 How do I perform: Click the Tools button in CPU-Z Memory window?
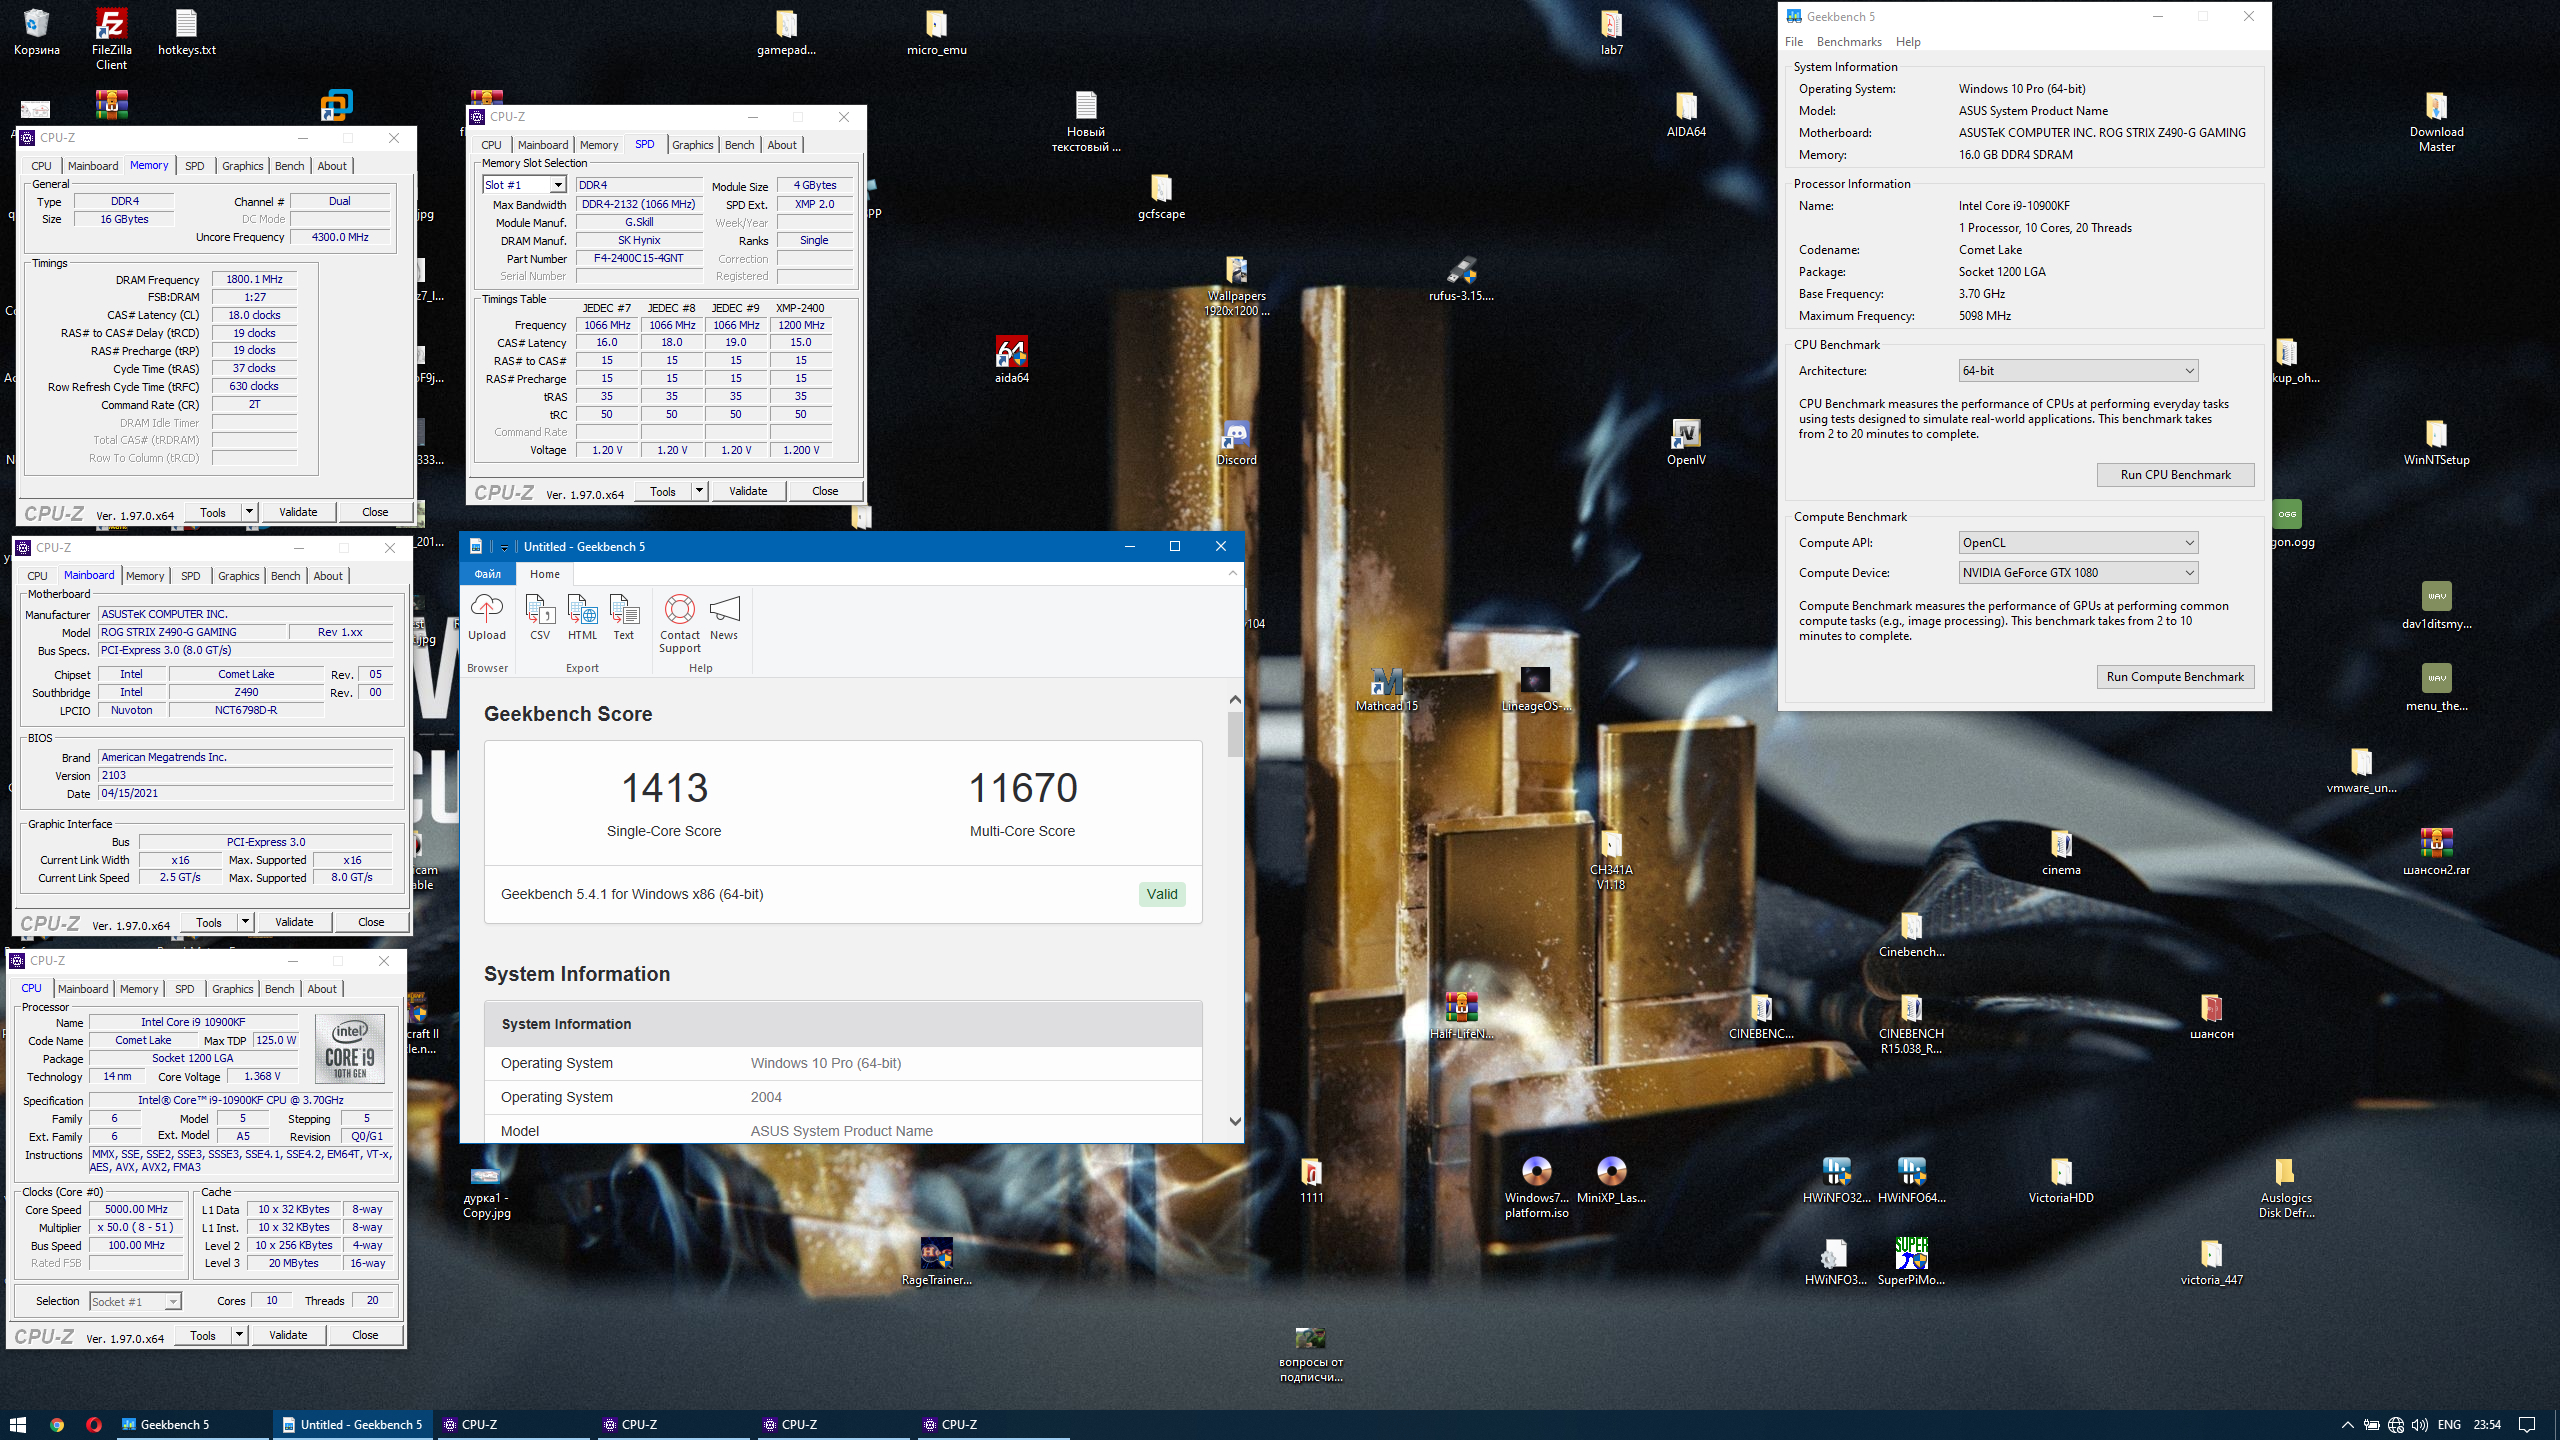point(213,512)
